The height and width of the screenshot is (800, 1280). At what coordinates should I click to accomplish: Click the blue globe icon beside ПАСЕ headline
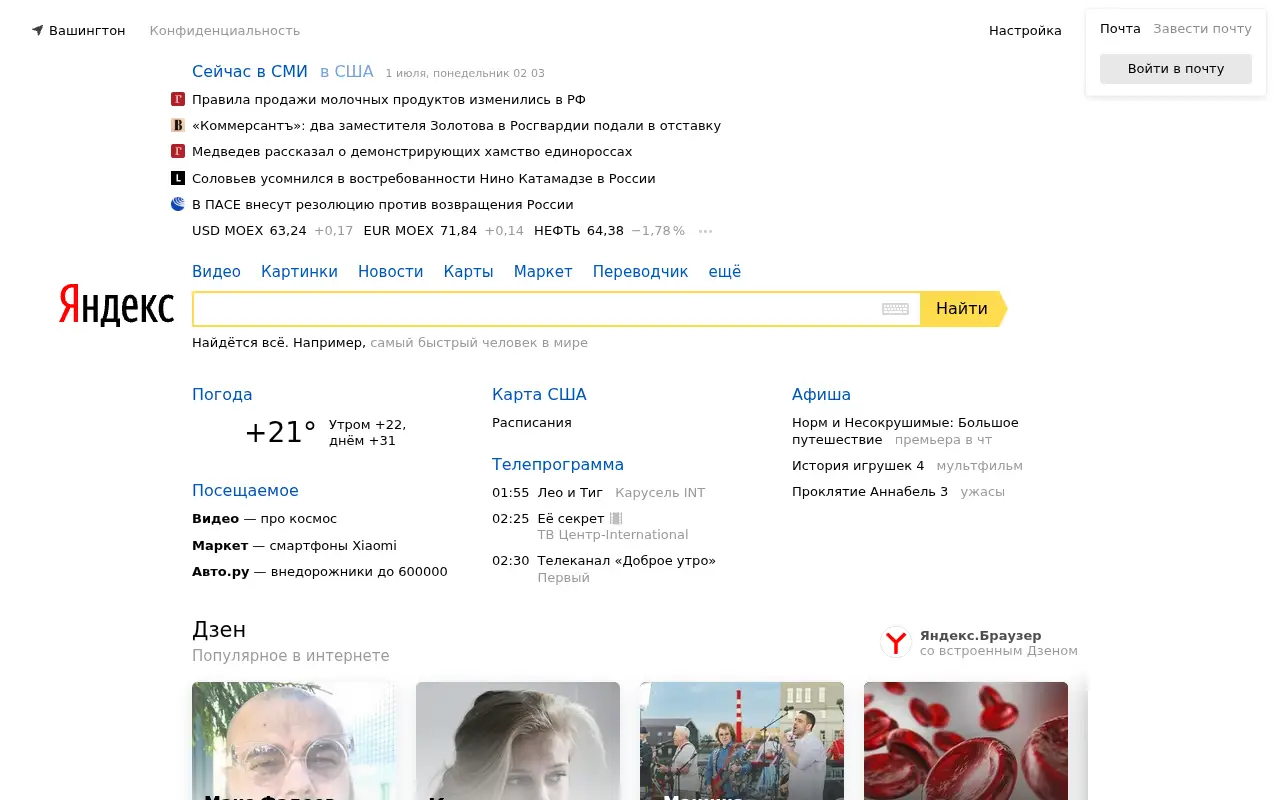click(178, 204)
